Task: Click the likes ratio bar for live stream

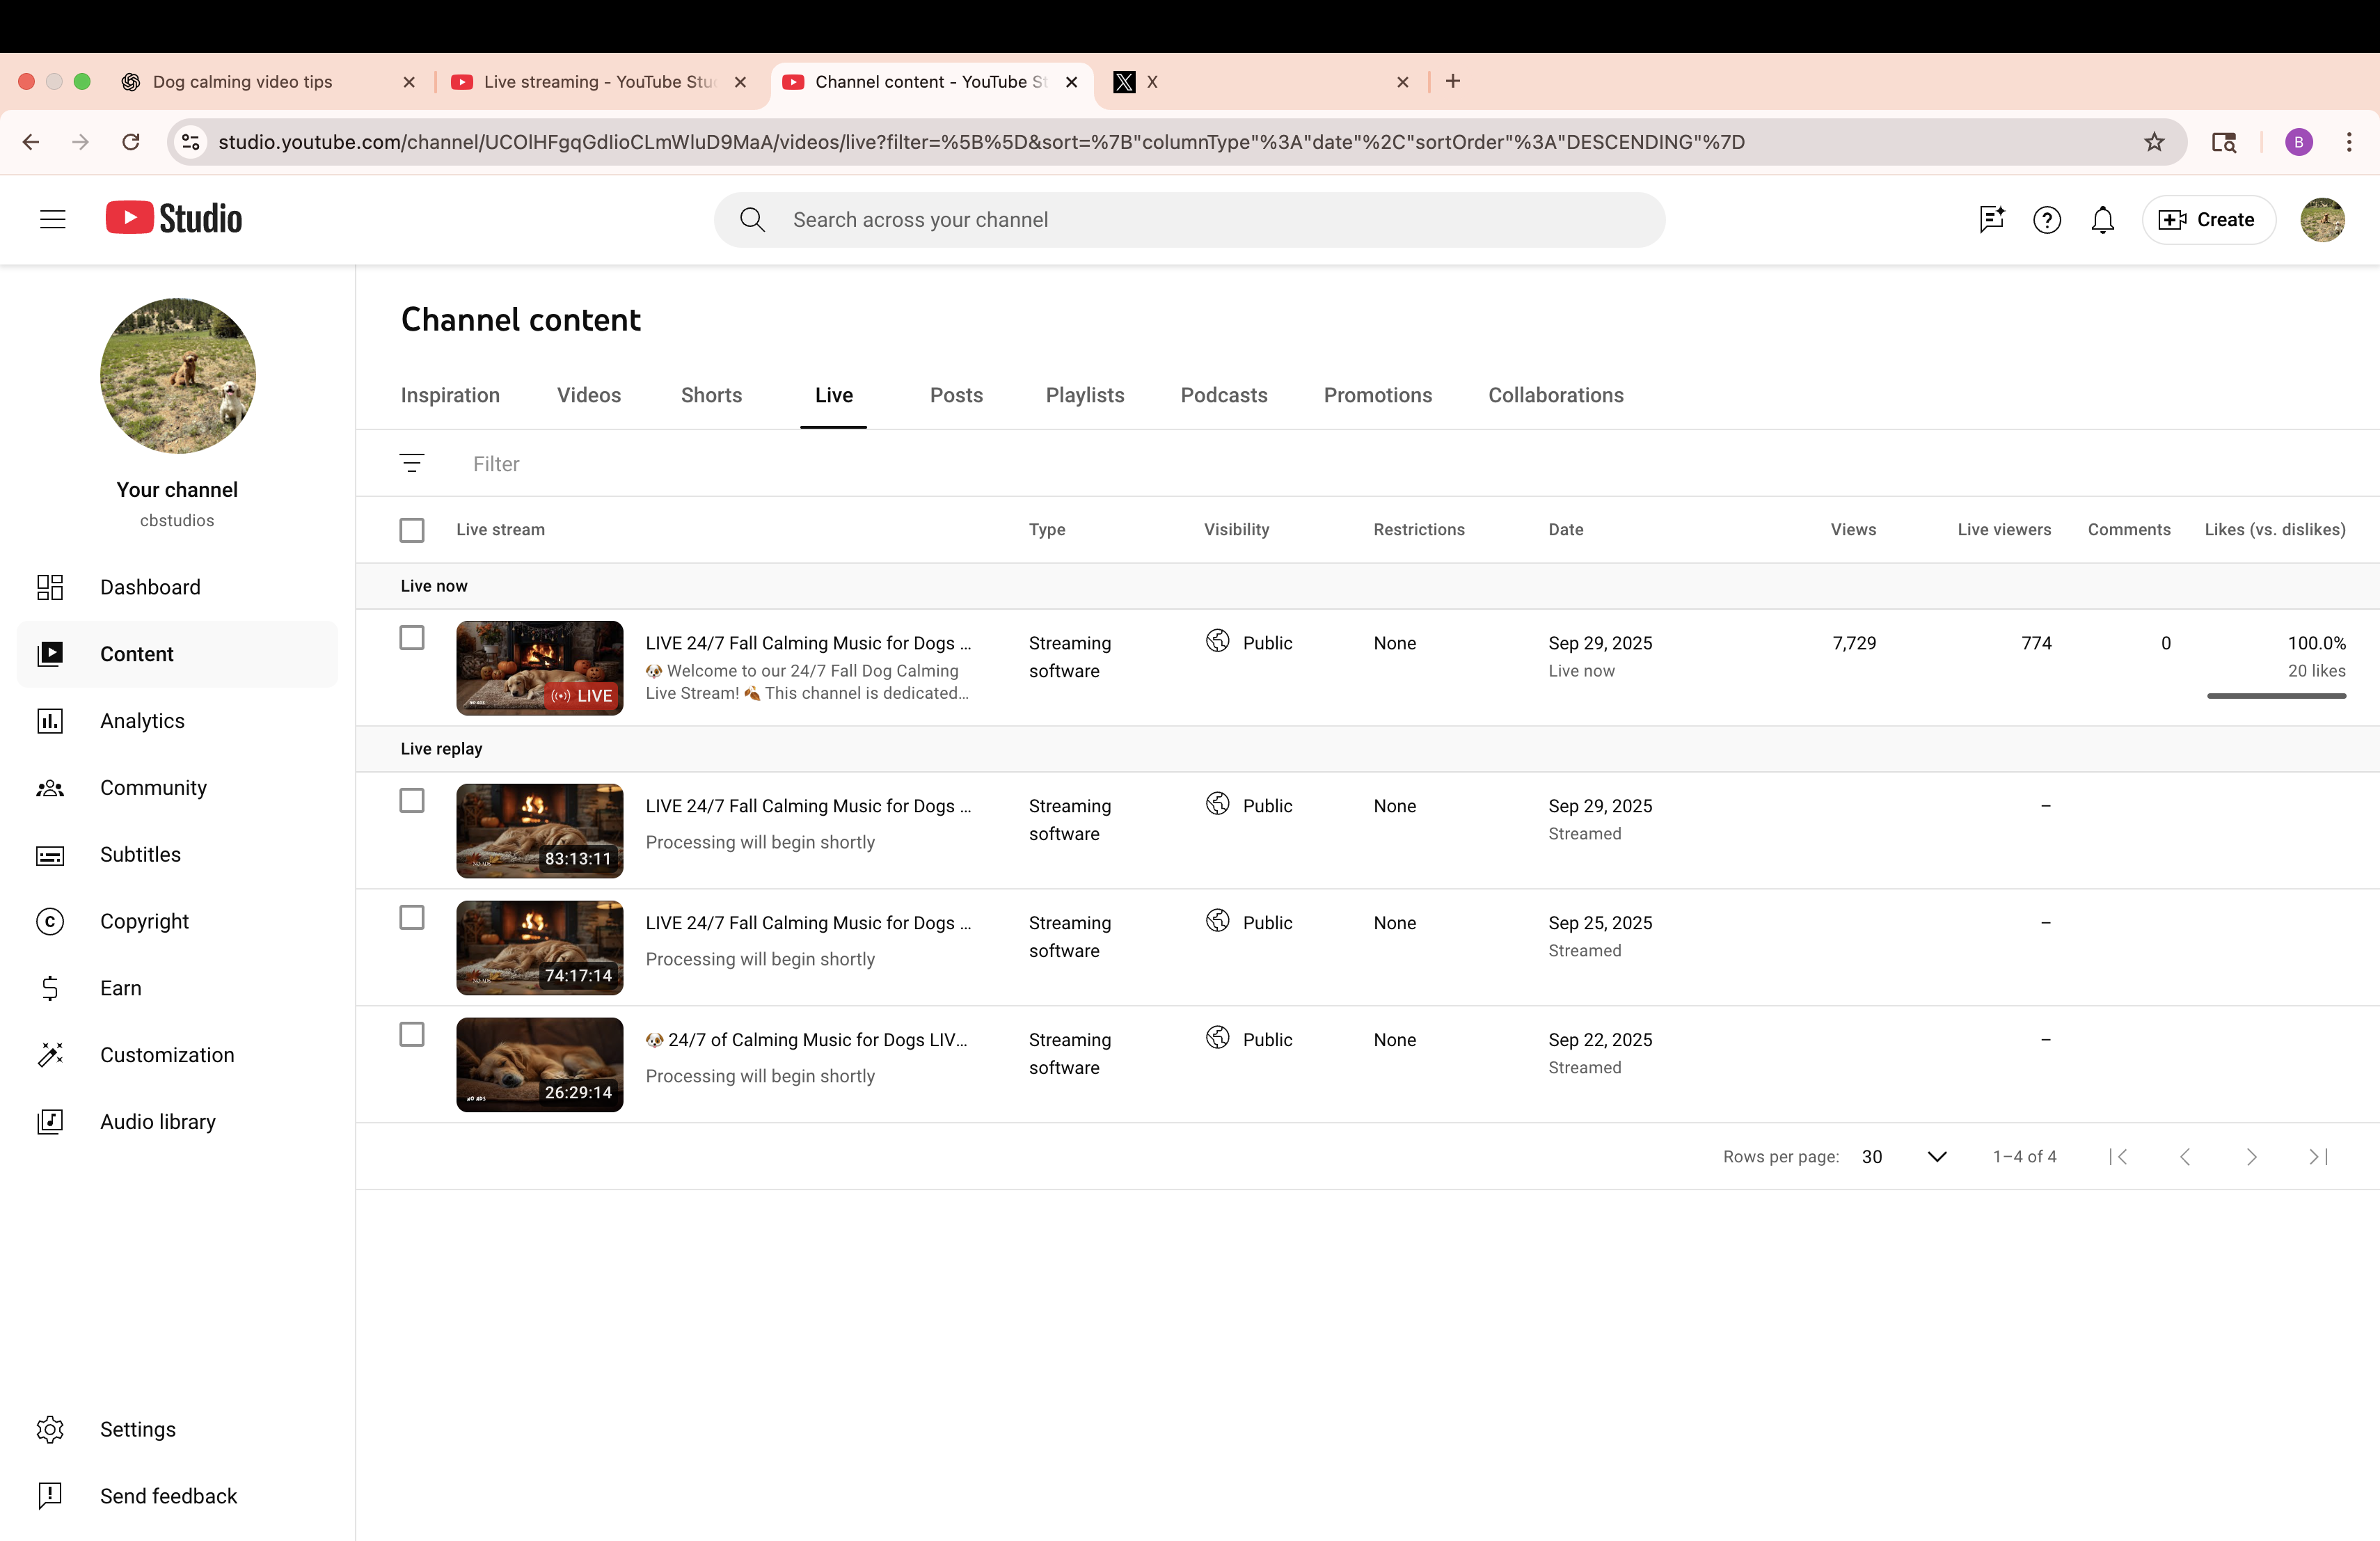Action: tap(2276, 696)
